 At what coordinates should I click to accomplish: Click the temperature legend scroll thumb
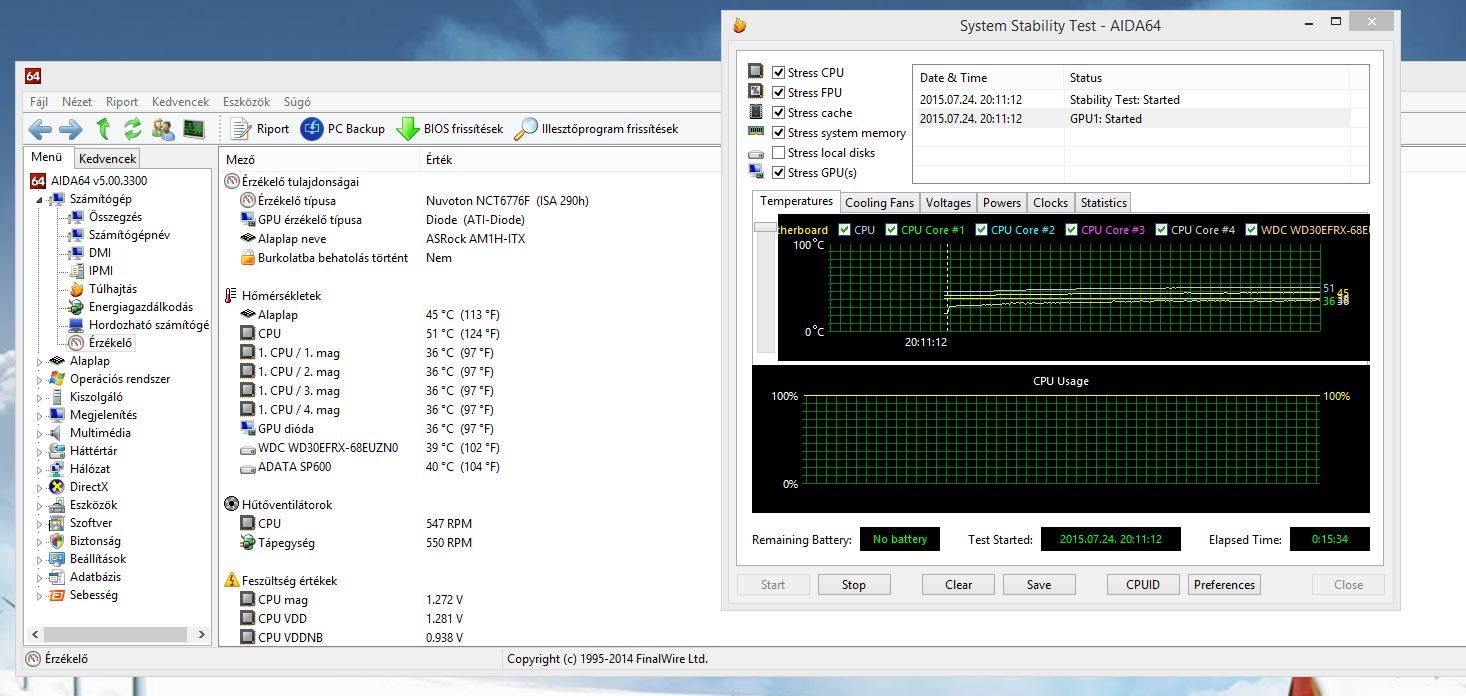[766, 227]
